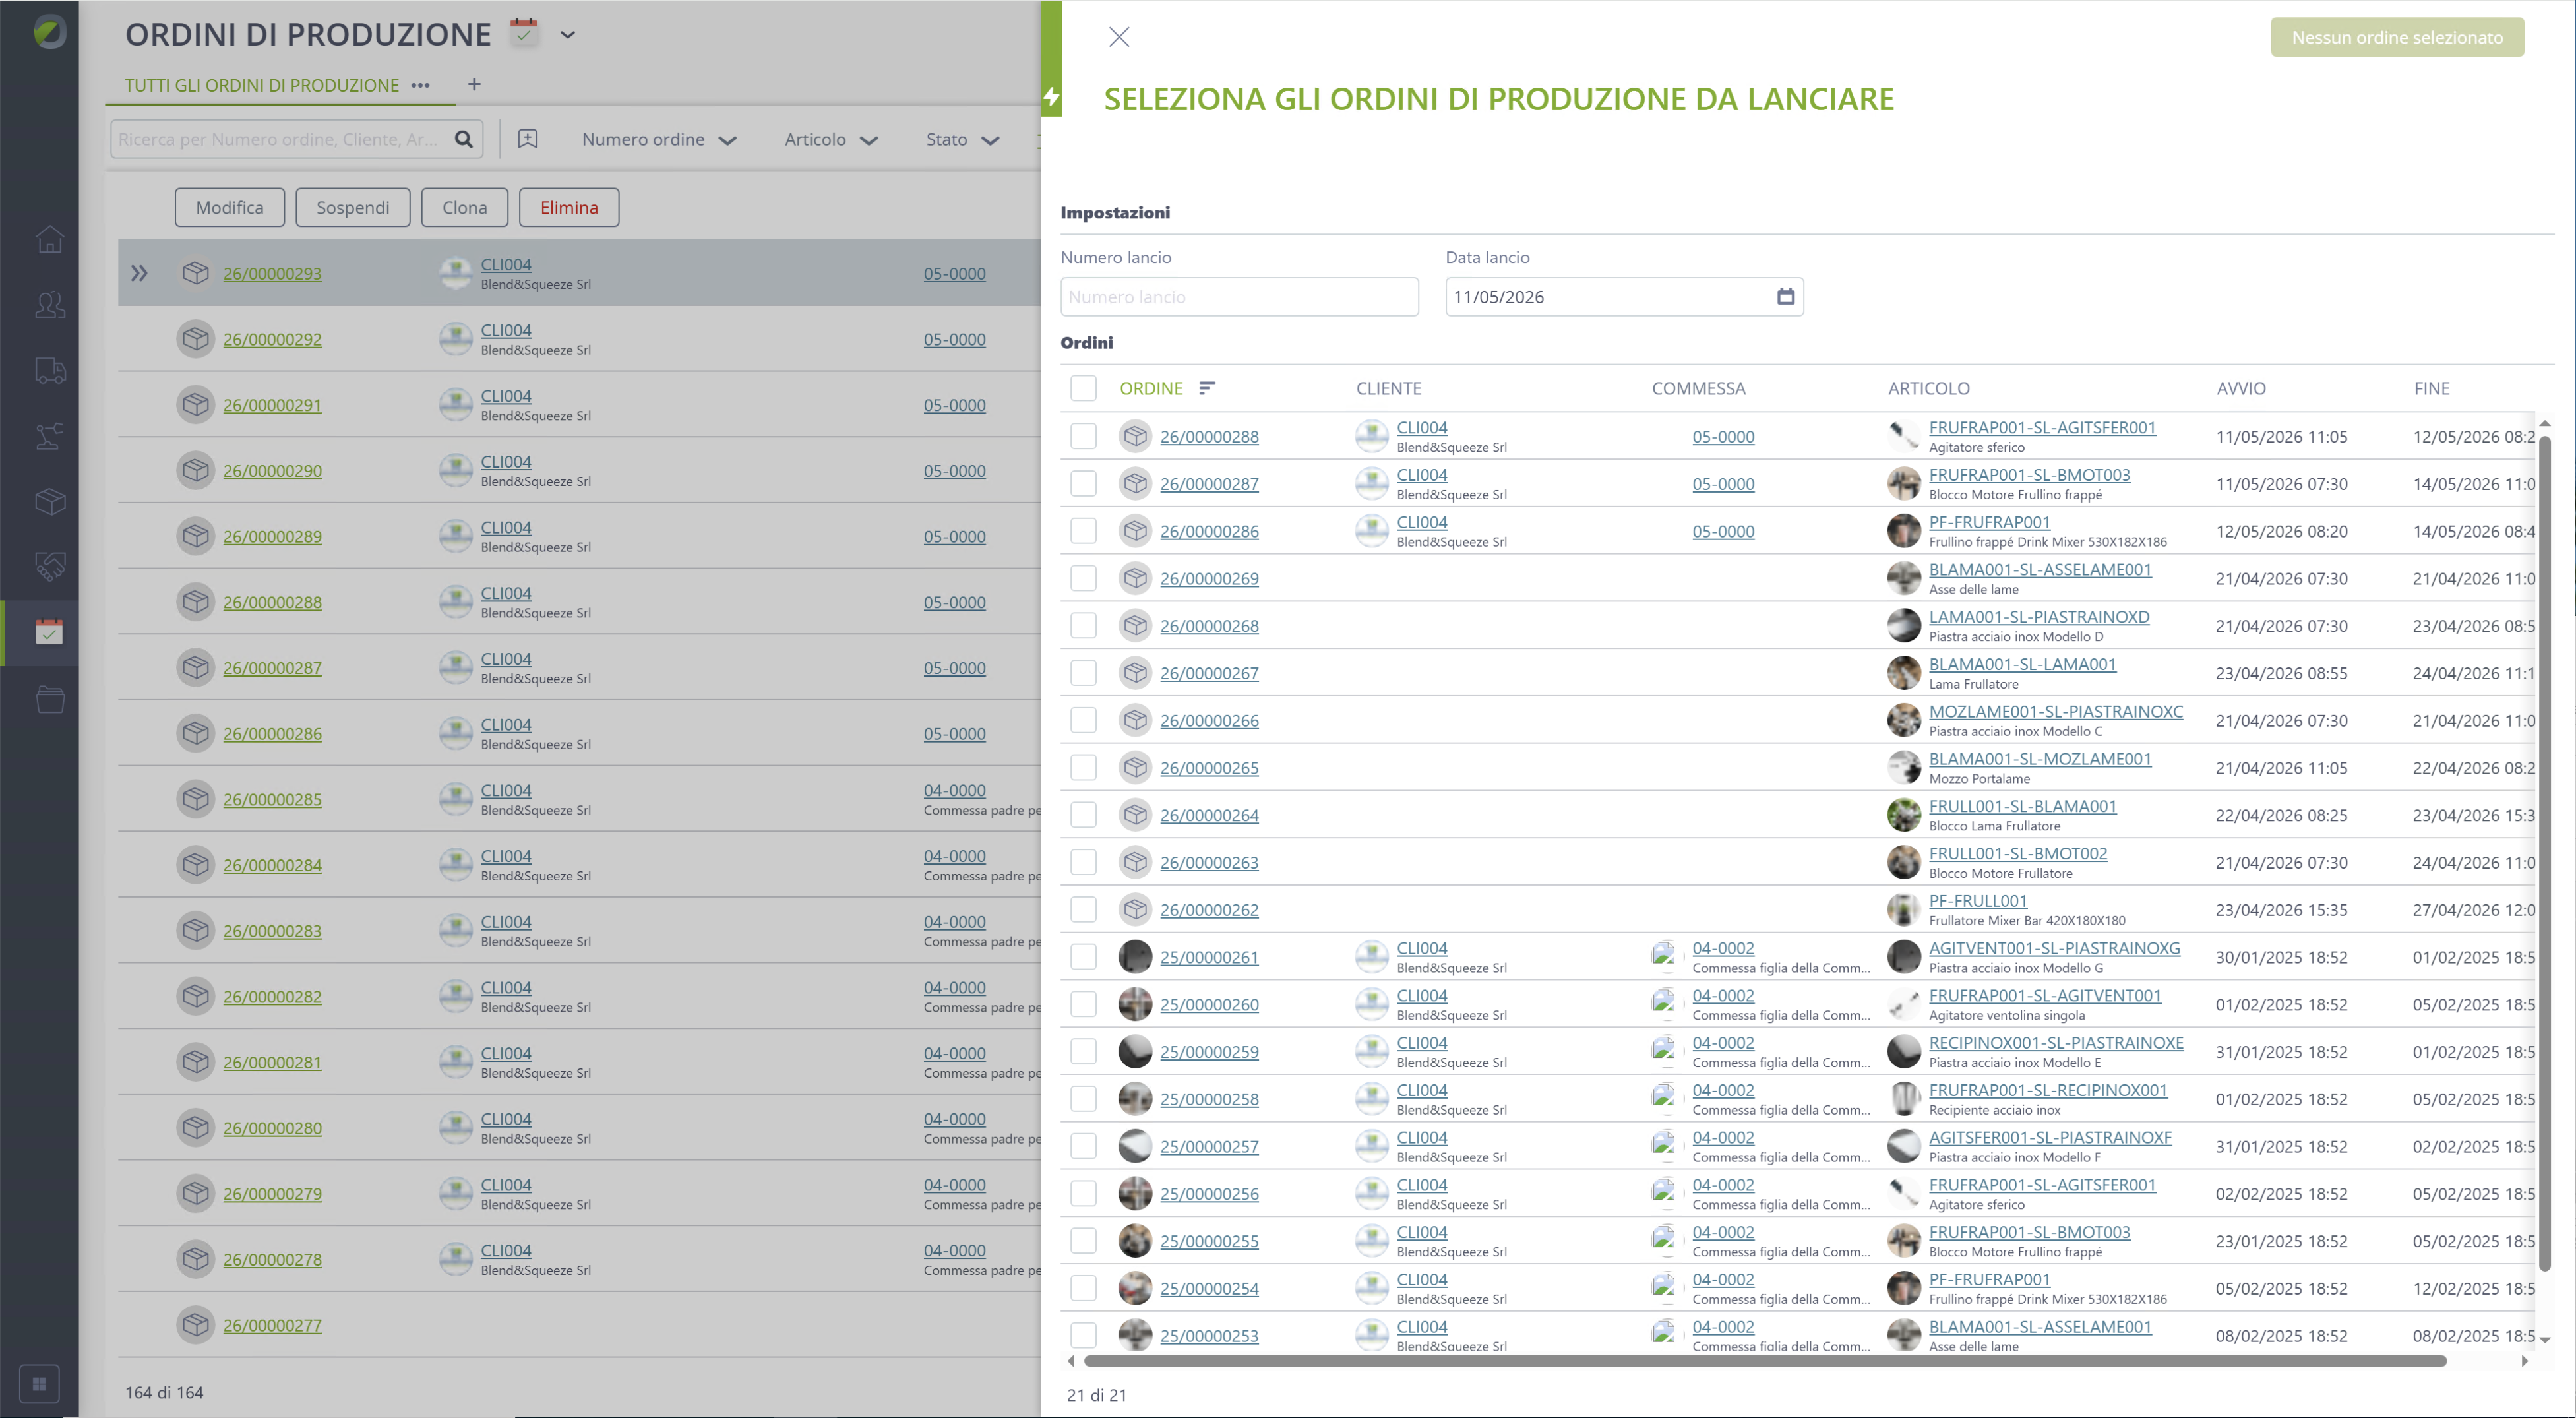Check the box for order 25/00000257

click(x=1084, y=1146)
